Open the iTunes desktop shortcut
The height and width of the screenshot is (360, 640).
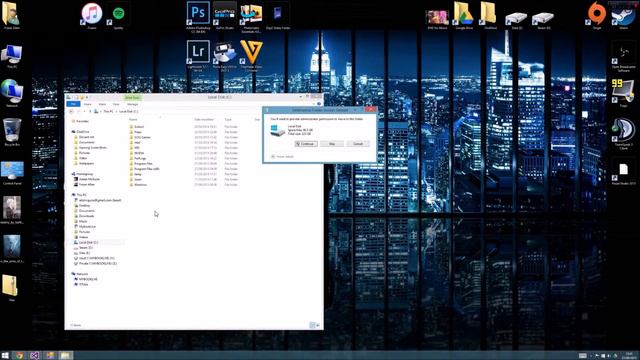pos(92,16)
